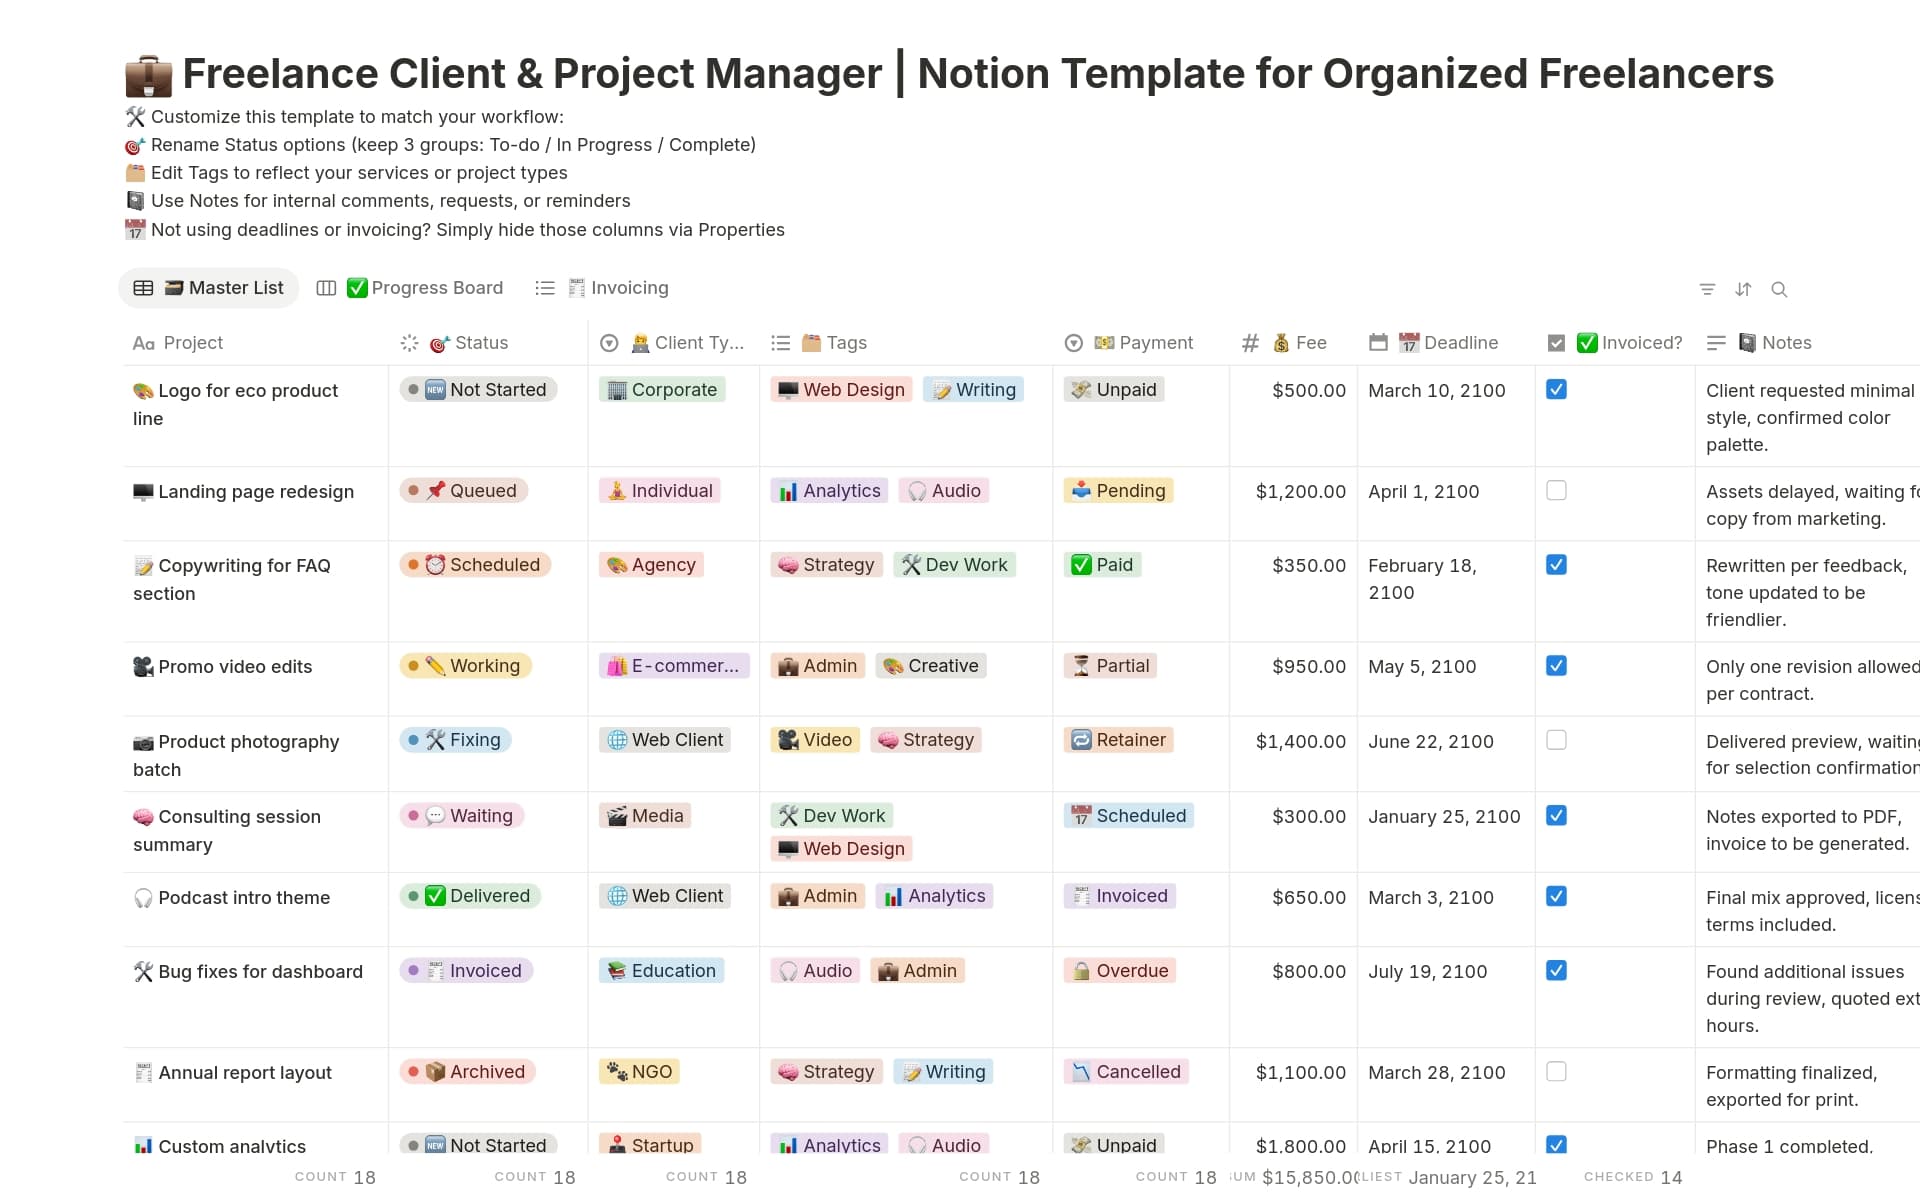Viewport: 1920px width, 1199px height.
Task: Click the briefcase icon in the page title
Action: point(147,73)
